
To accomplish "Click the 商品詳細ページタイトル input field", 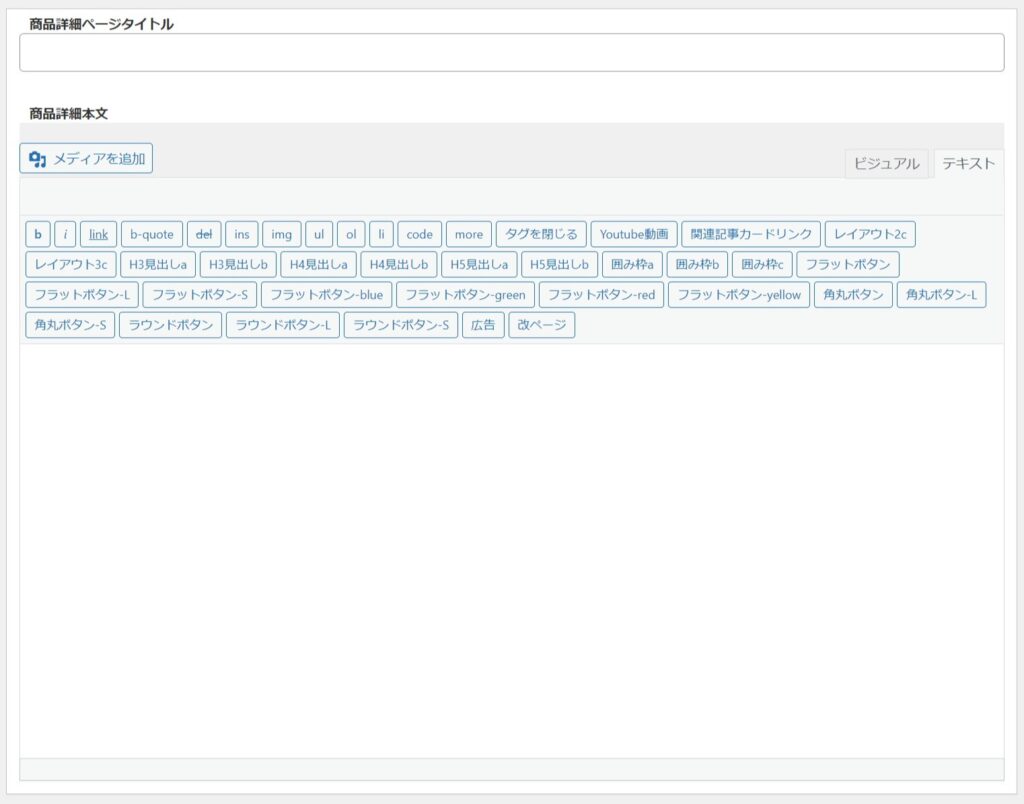I will 511,53.
